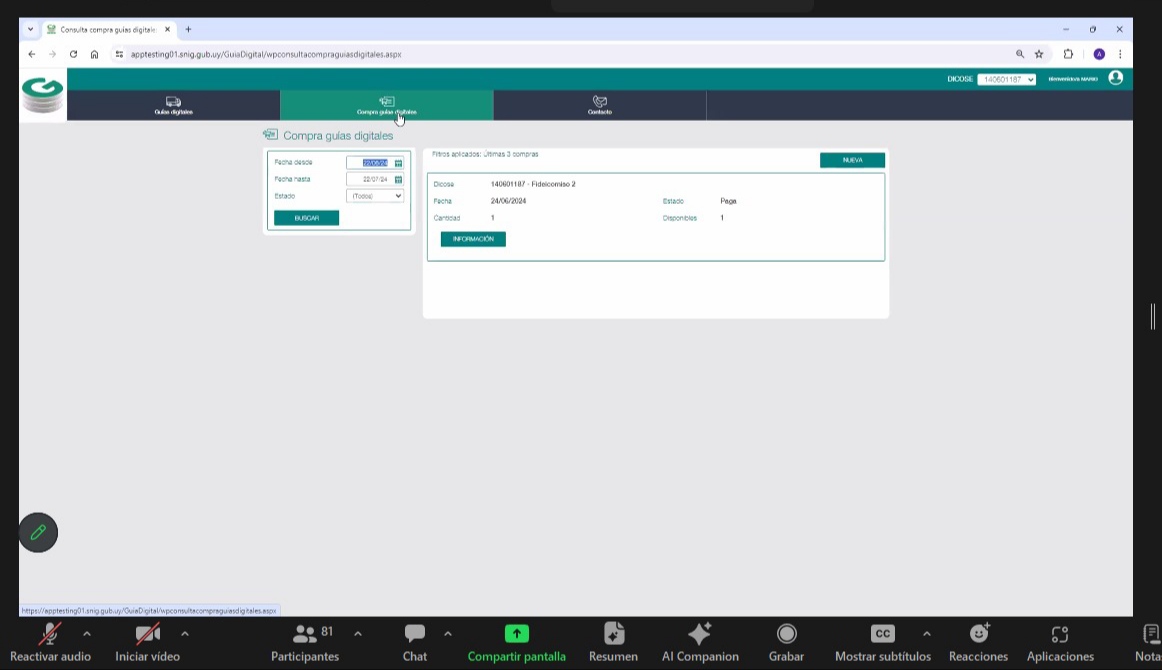Open a new browser tab
Screen dimensions: 1162x670
point(188,30)
